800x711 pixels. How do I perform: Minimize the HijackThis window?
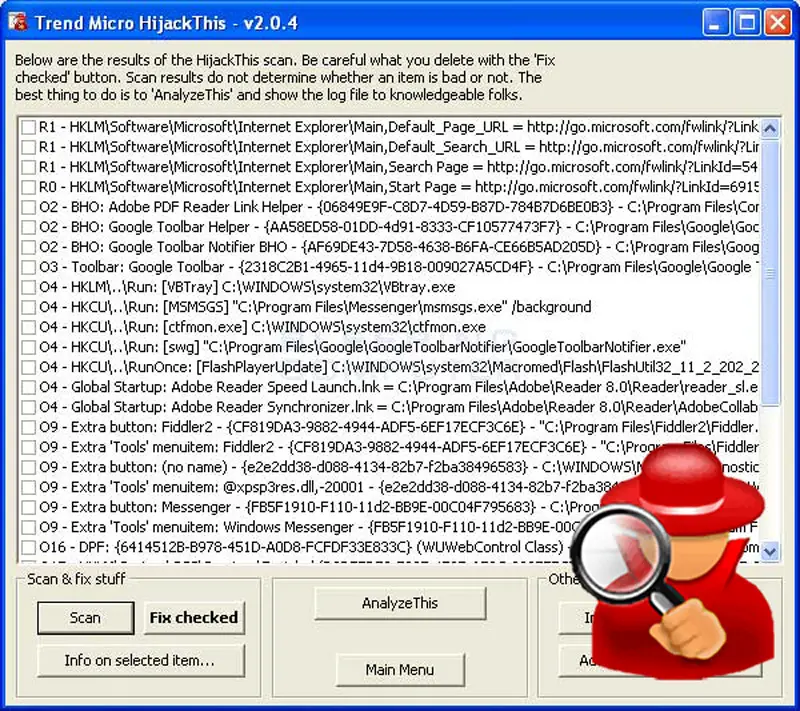tap(715, 22)
